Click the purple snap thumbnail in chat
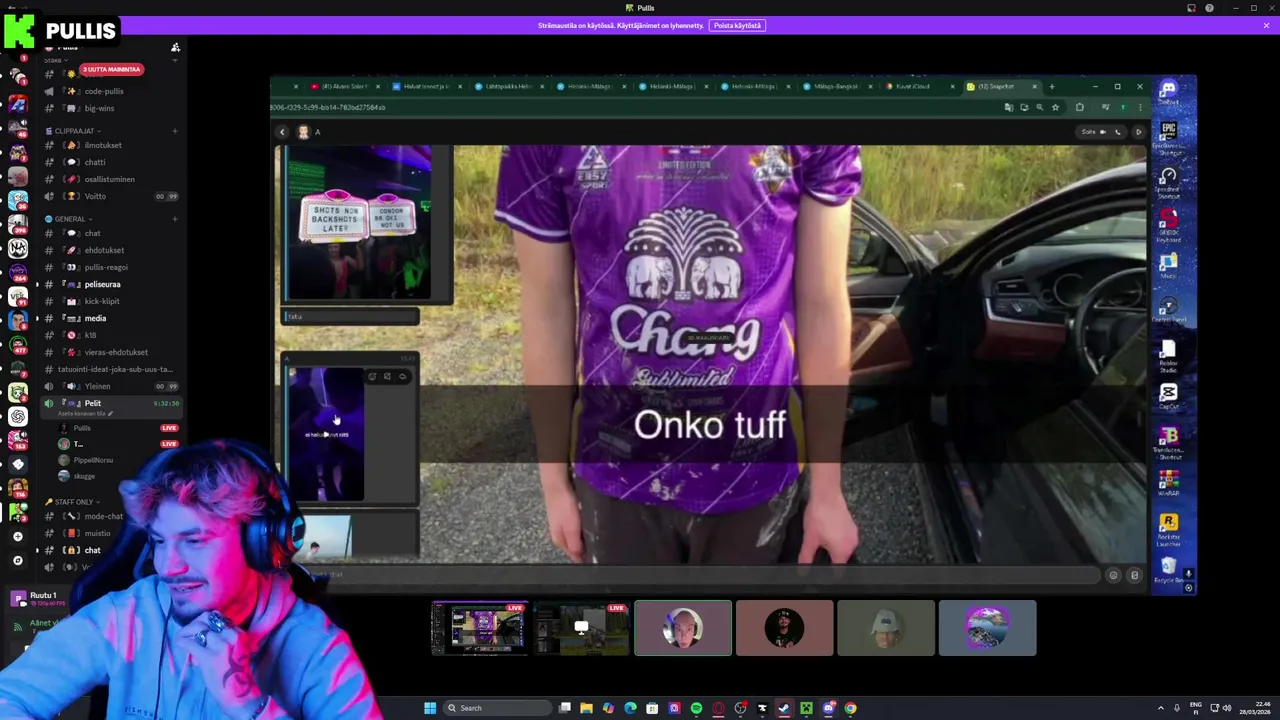The width and height of the screenshot is (1280, 720). click(x=326, y=433)
